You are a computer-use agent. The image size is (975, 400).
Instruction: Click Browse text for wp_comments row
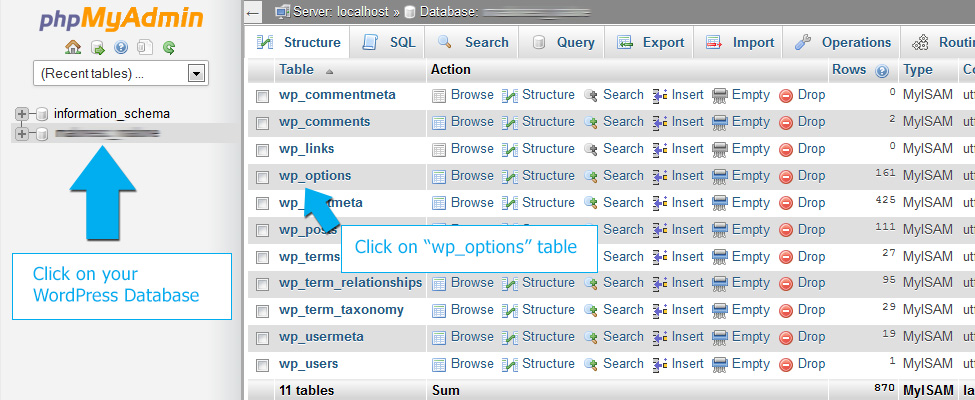472,121
